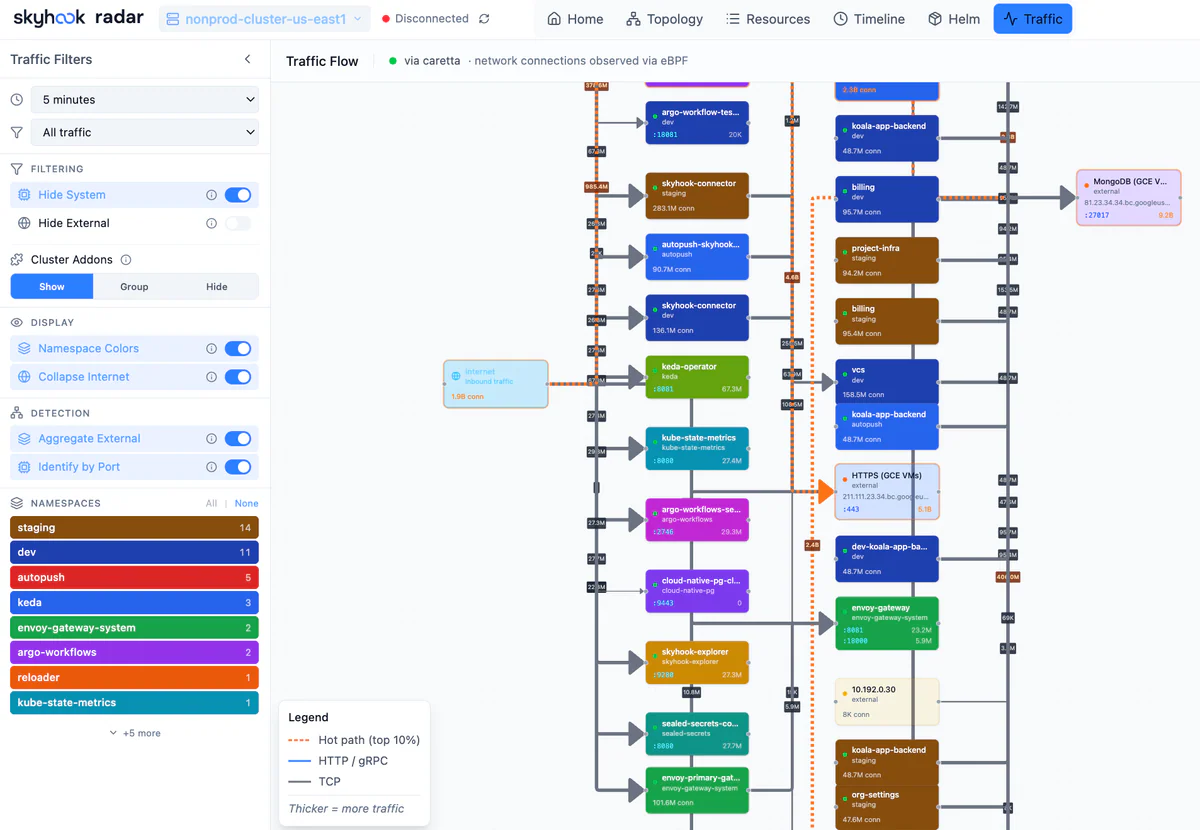Click the Cluster Addons info icon
The image size is (1200, 830).
pyautogui.click(x=126, y=260)
